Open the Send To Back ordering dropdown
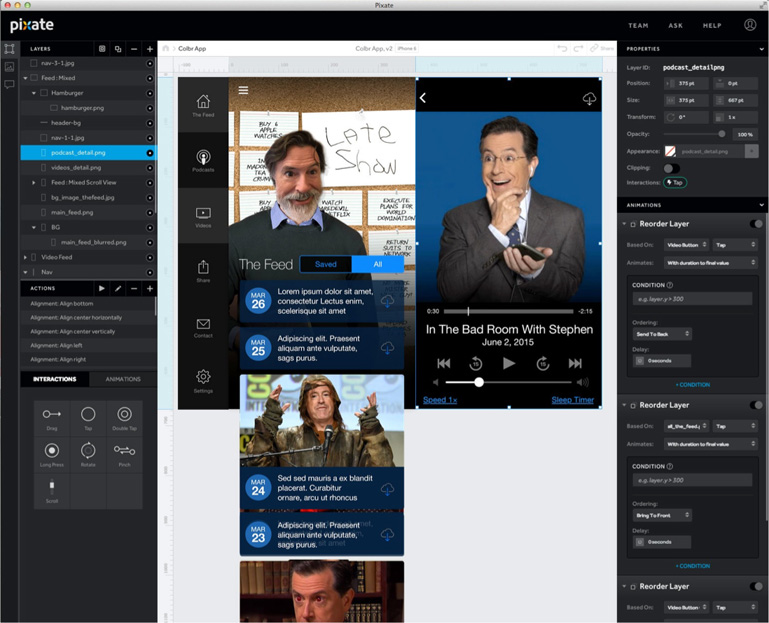769x623 pixels. 662,334
